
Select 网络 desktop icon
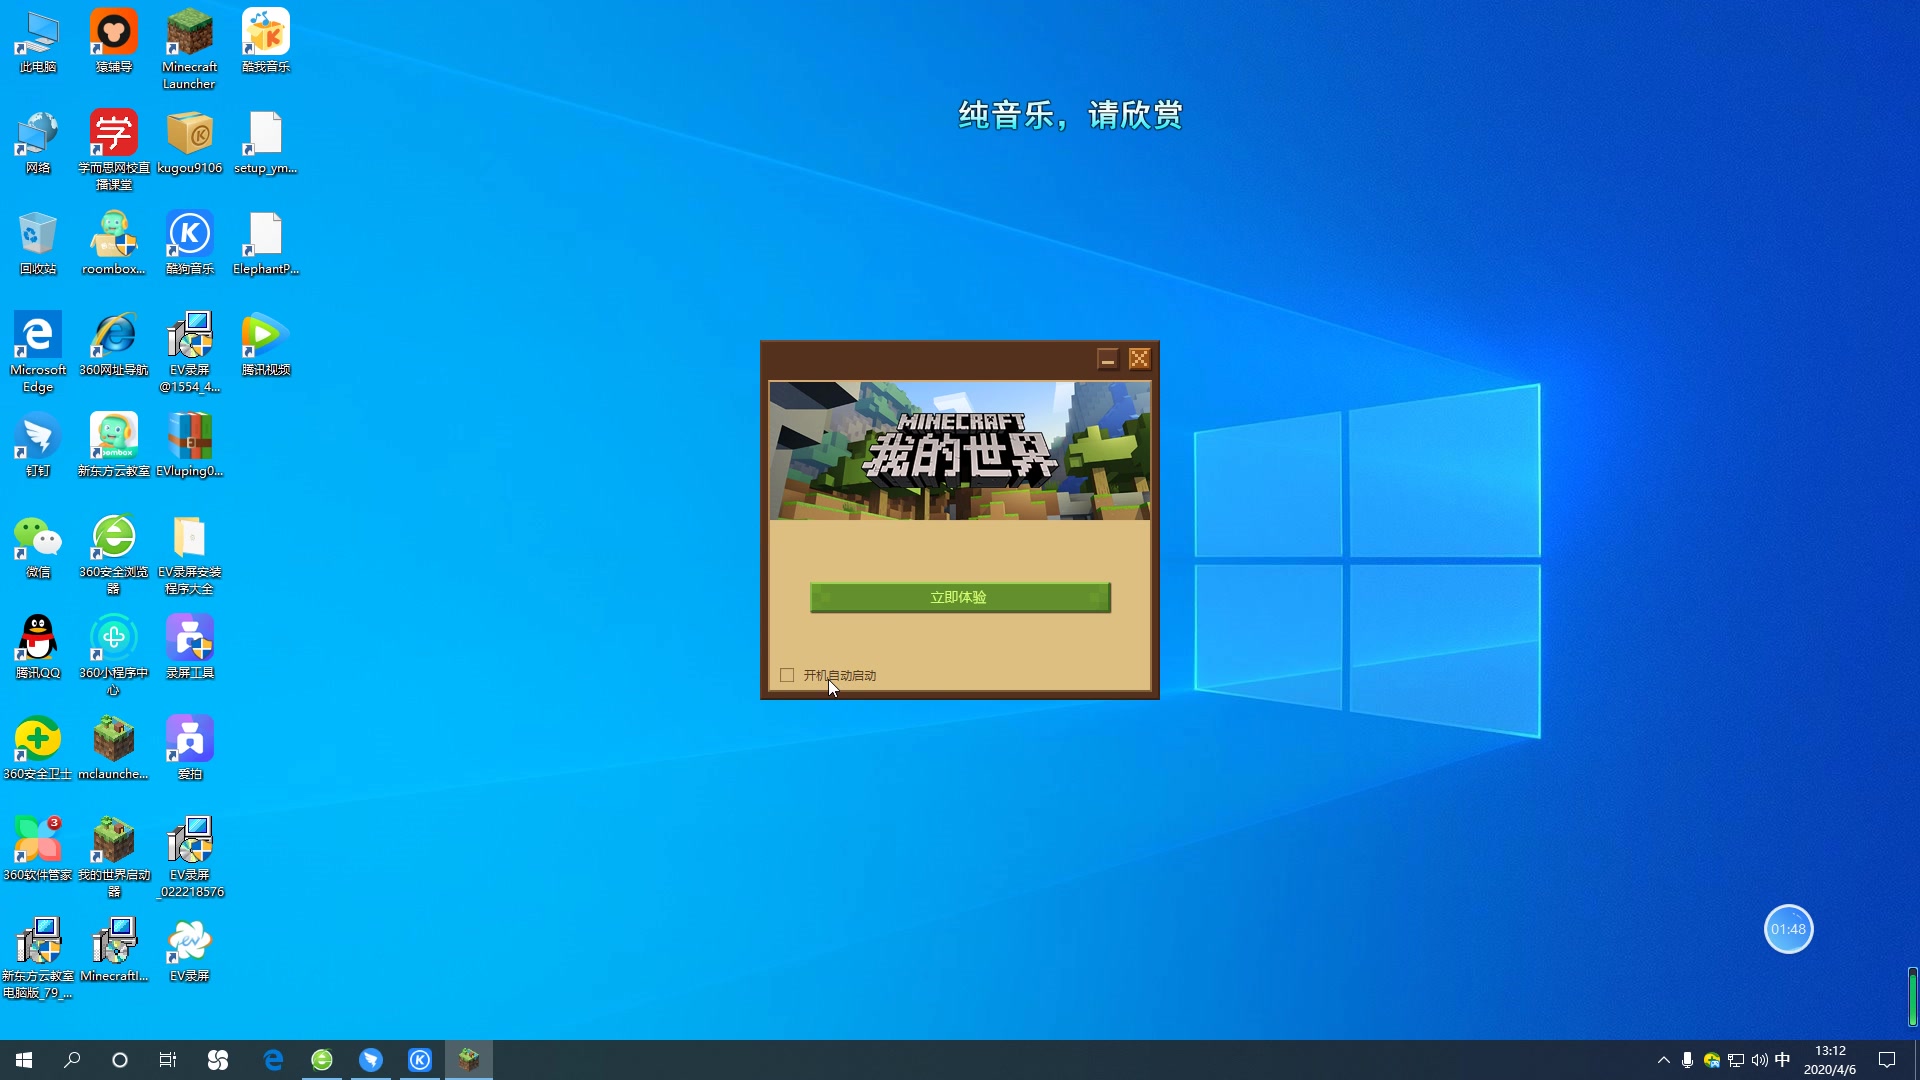click(38, 143)
